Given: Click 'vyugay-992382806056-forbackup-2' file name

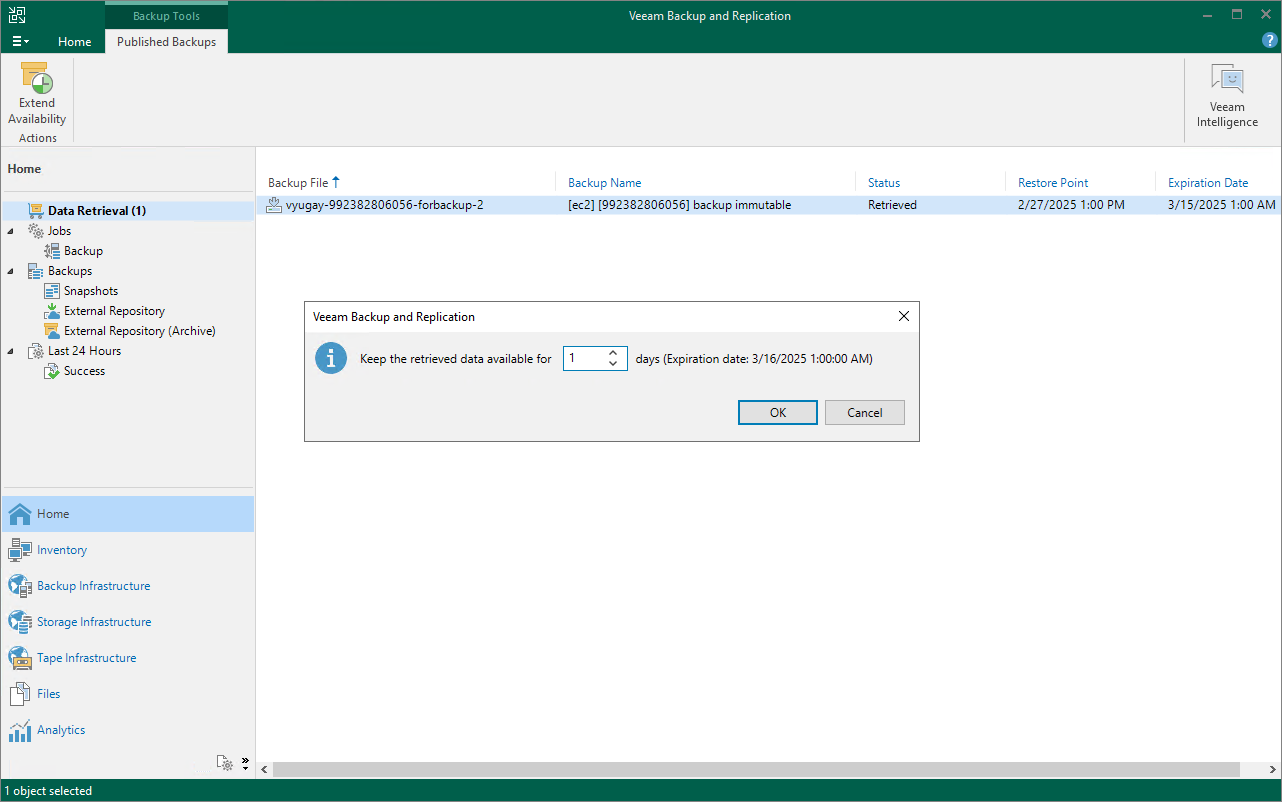Looking at the screenshot, I should [385, 205].
